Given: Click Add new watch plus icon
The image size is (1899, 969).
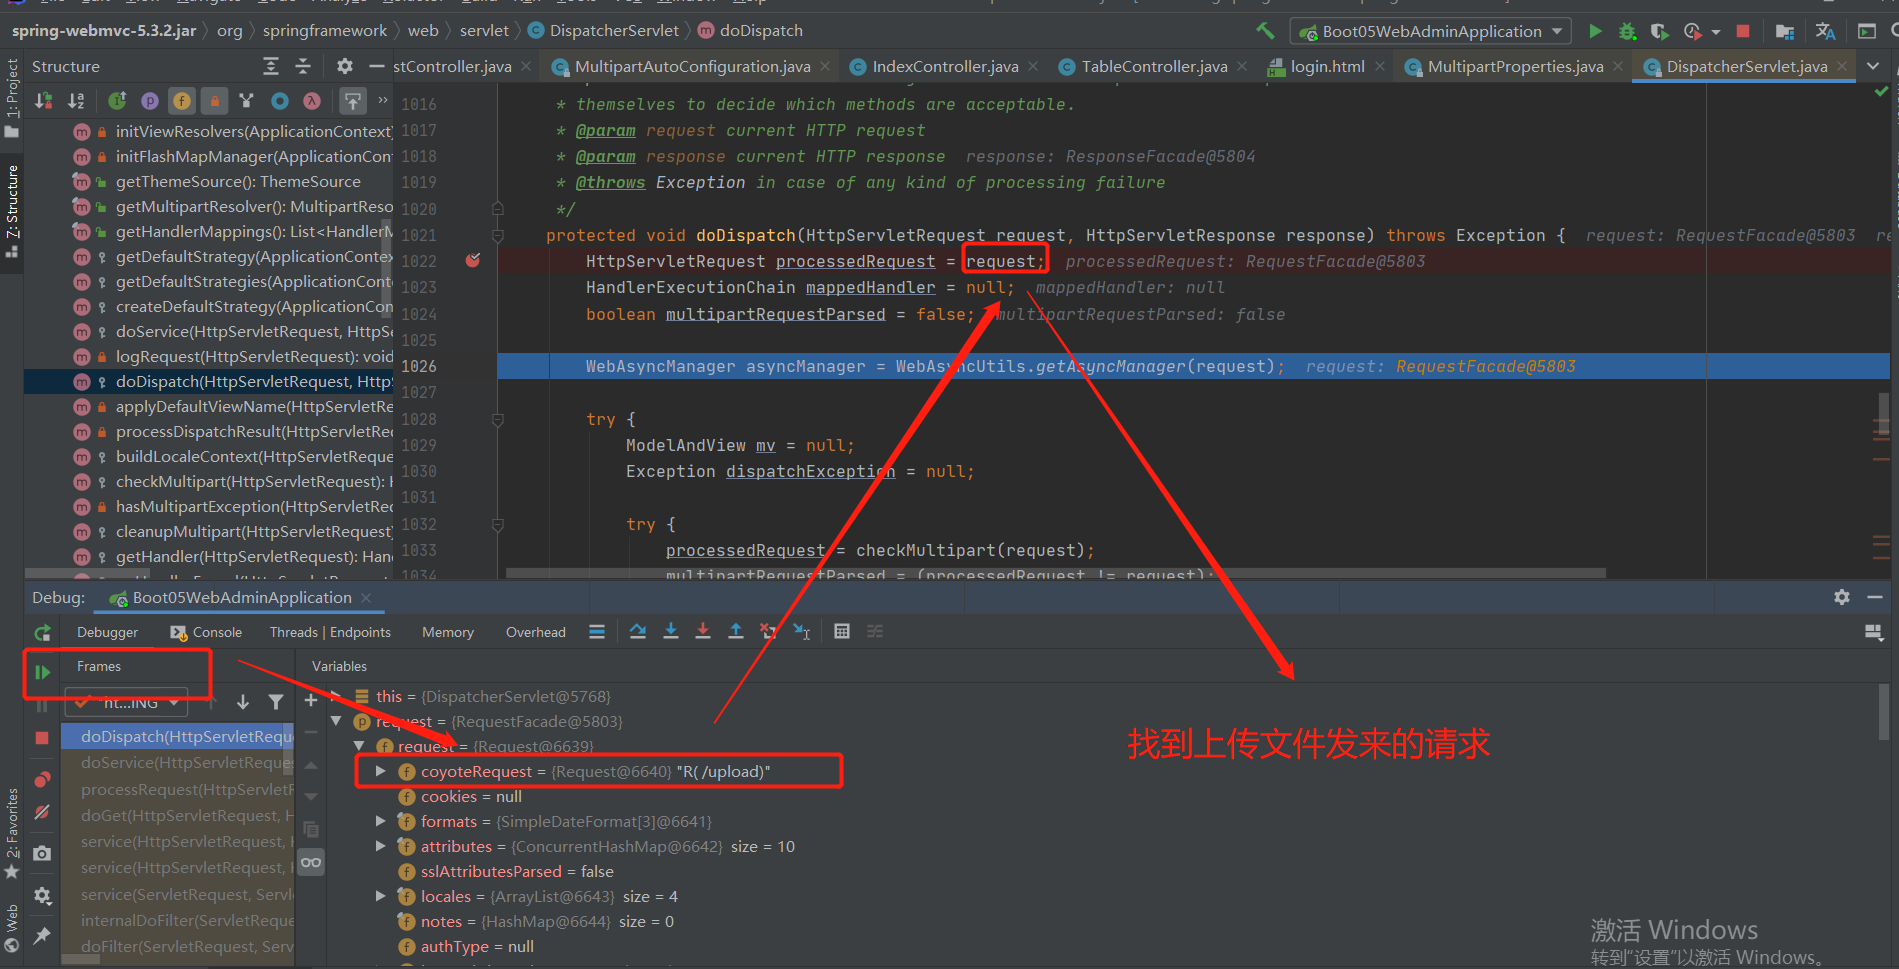Looking at the screenshot, I should point(311,700).
